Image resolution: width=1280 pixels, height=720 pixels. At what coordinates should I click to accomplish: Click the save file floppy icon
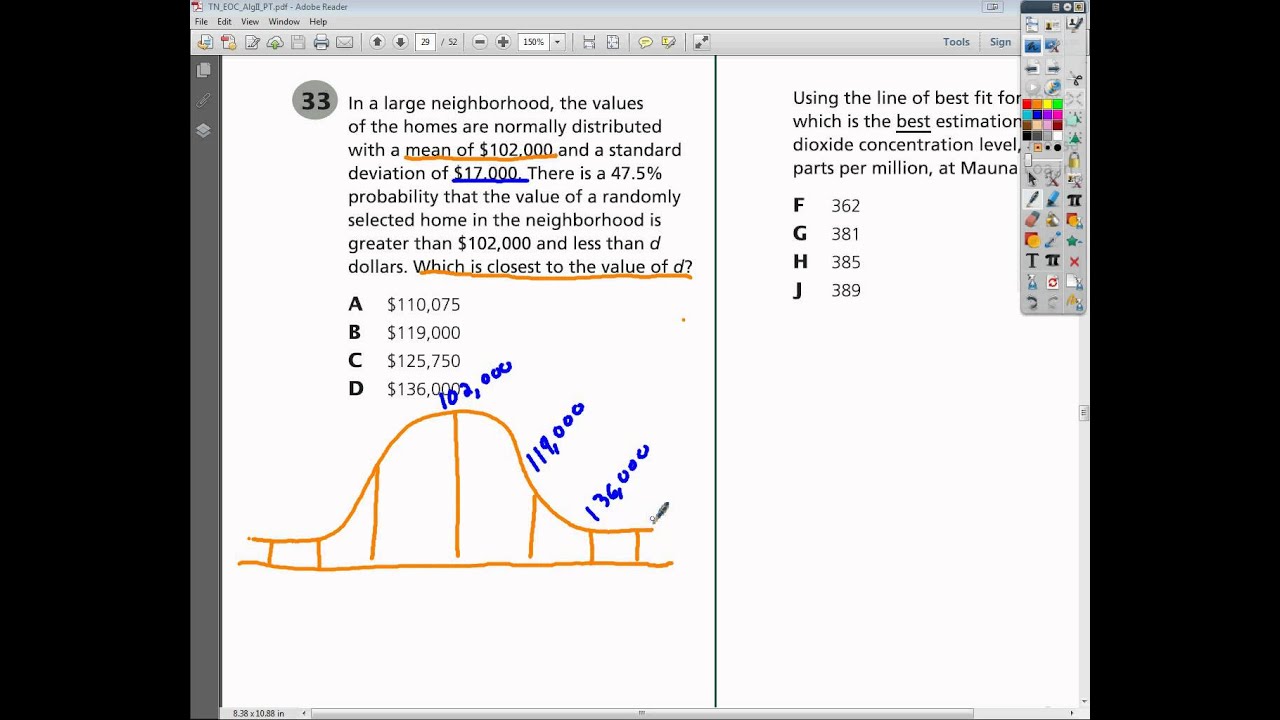click(x=298, y=42)
